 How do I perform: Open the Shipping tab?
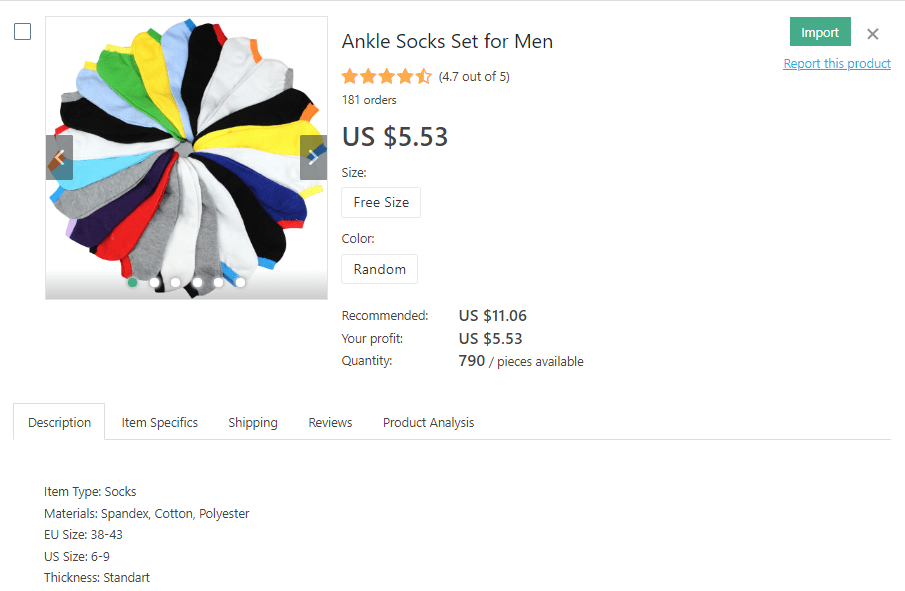253,422
